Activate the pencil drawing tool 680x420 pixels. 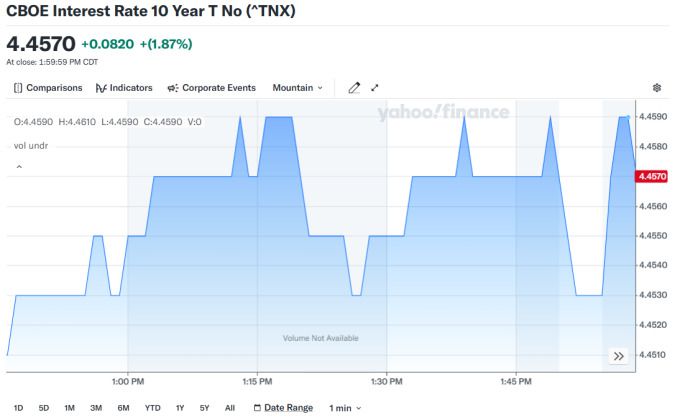[354, 88]
